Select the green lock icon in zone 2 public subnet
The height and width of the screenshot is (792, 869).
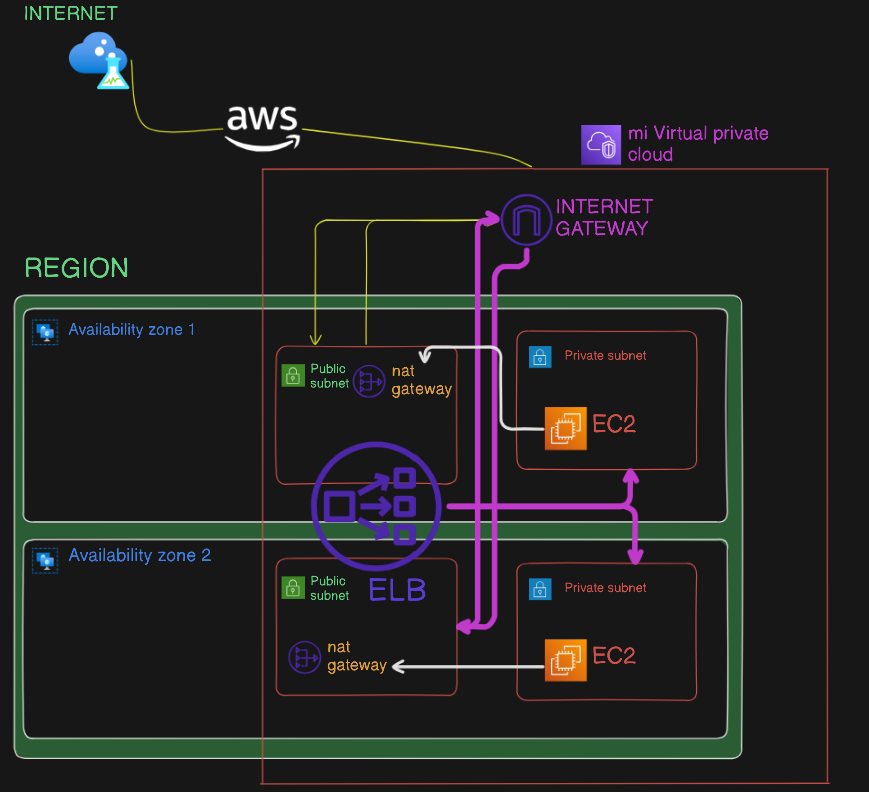tap(293, 587)
